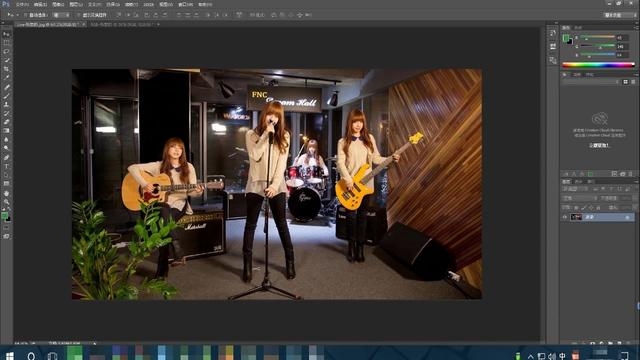Switch Libraries panel to grid view

point(625,82)
